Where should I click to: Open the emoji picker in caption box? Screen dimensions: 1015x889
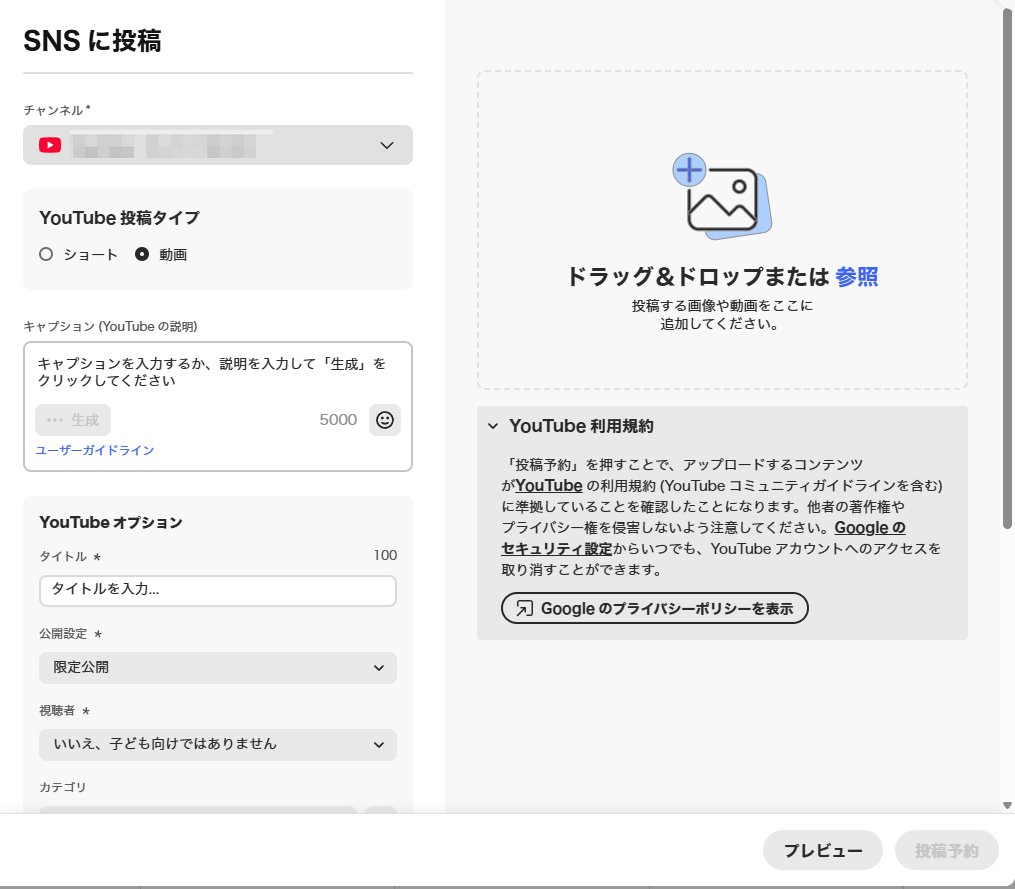(x=385, y=420)
